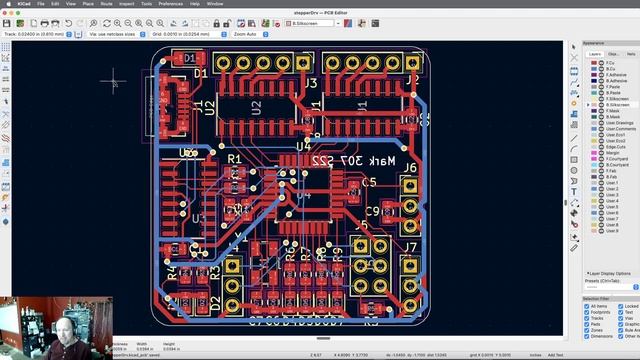
Task: Open the Track width dropdown
Action: coord(69,34)
